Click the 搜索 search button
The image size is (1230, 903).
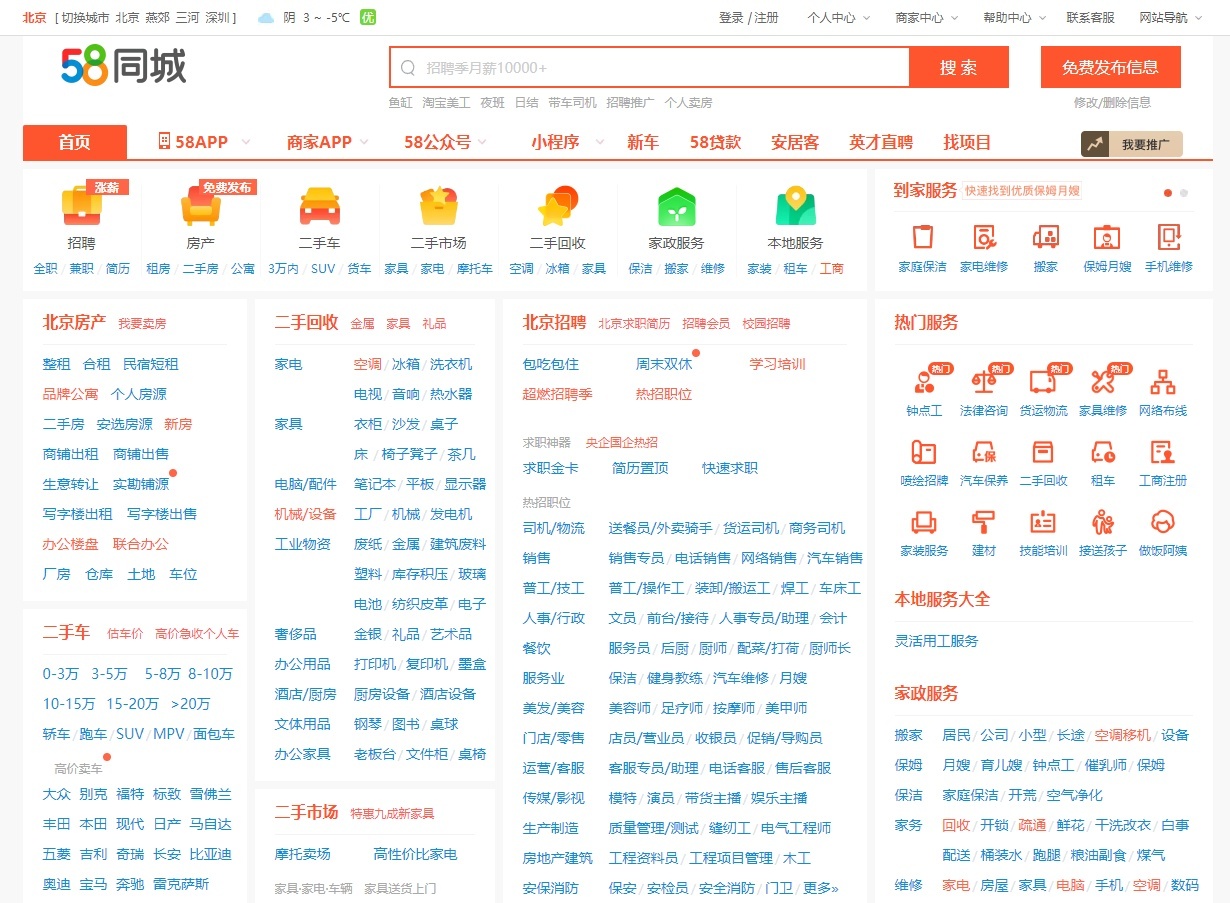pos(959,67)
